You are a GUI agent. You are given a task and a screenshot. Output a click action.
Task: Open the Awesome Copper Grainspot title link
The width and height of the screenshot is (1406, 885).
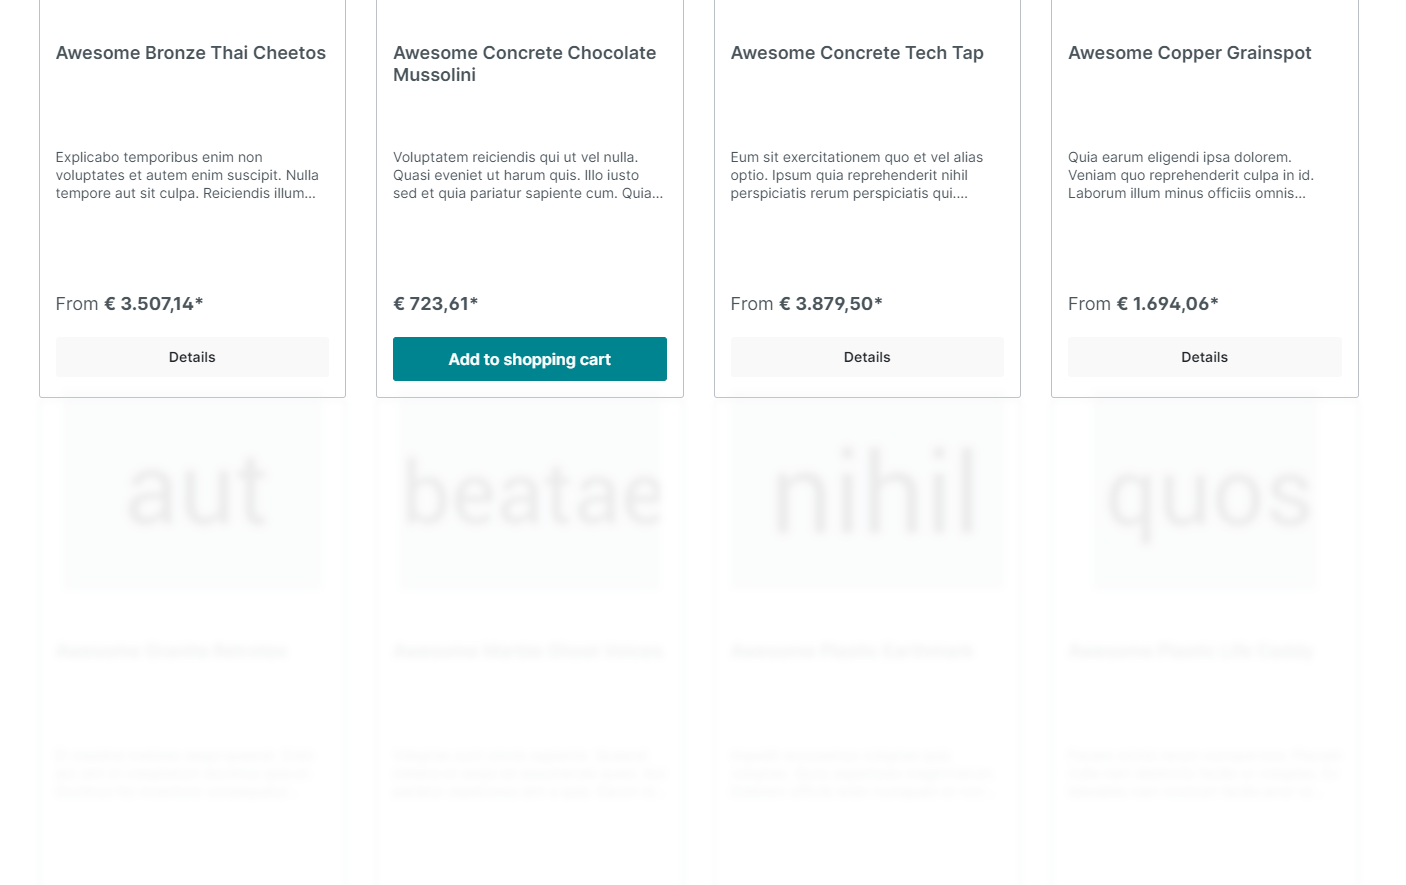(1190, 53)
